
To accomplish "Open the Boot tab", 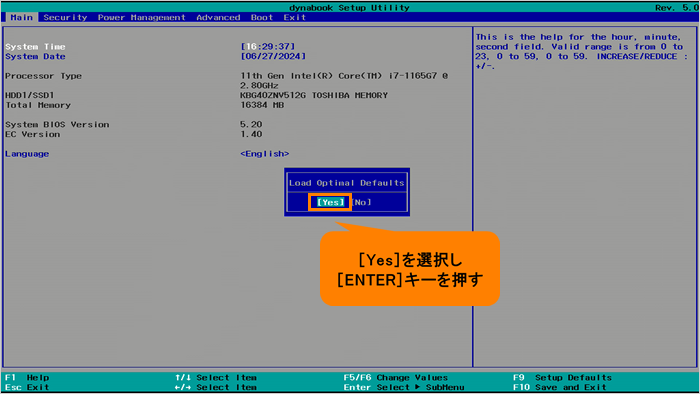I will 262,17.
